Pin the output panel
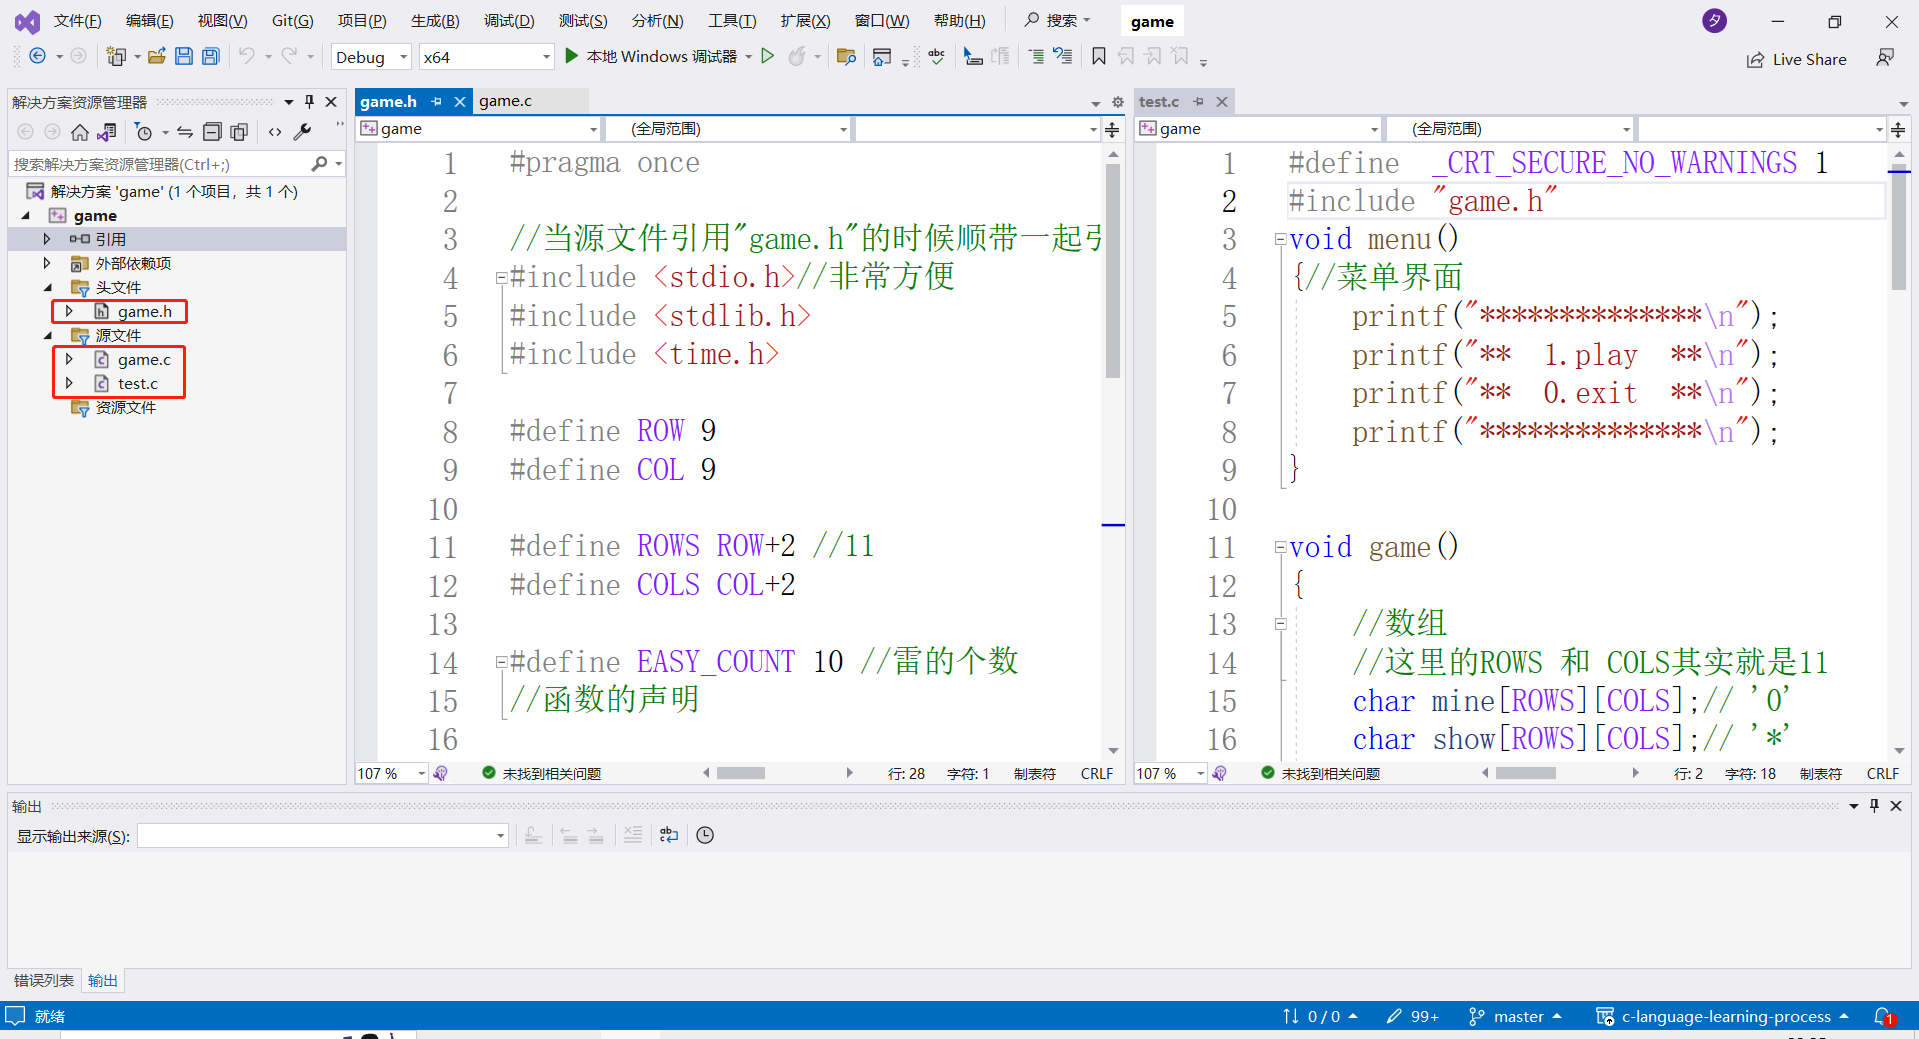Viewport: 1919px width, 1039px height. 1874,805
